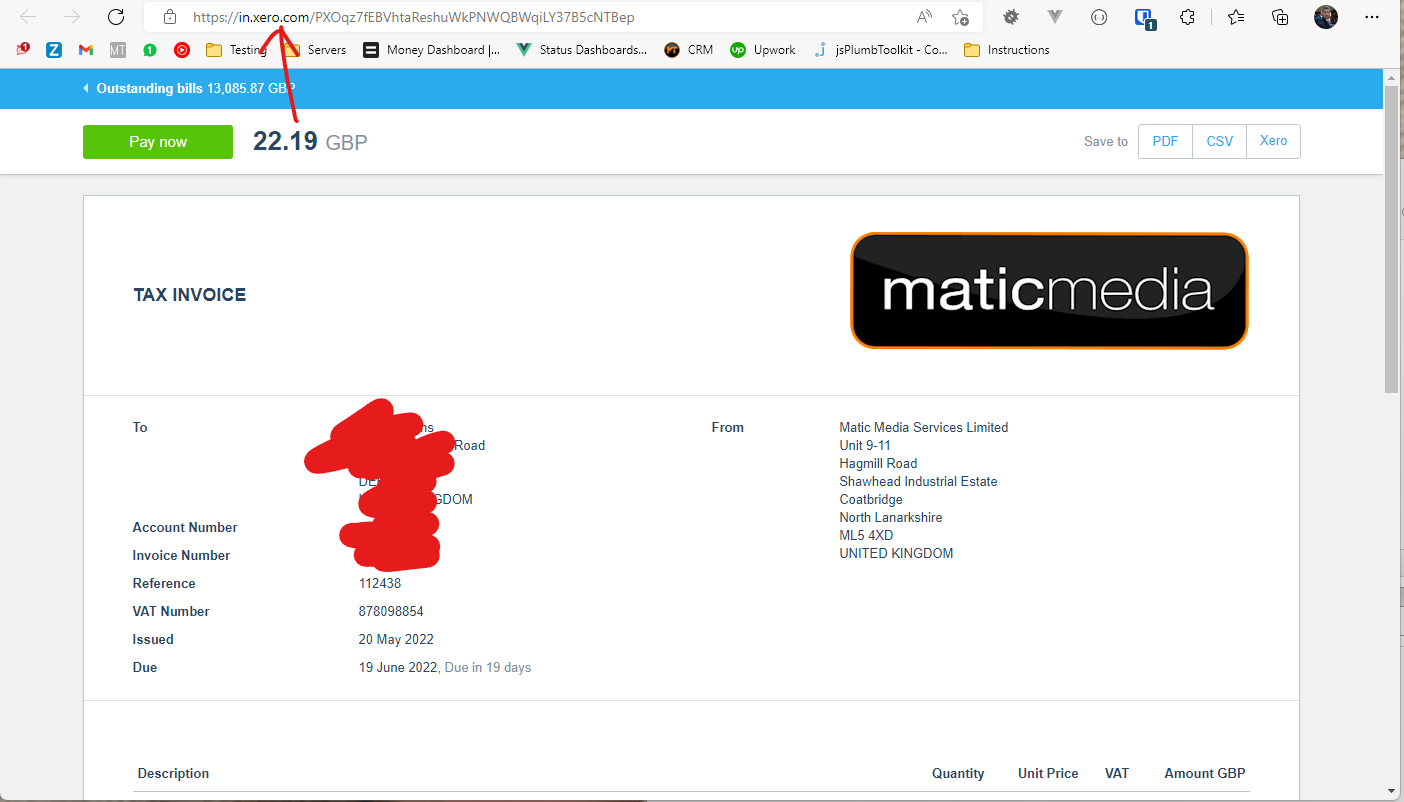Image resolution: width=1404 pixels, height=802 pixels.
Task: Click the Description column header
Action: coord(173,773)
